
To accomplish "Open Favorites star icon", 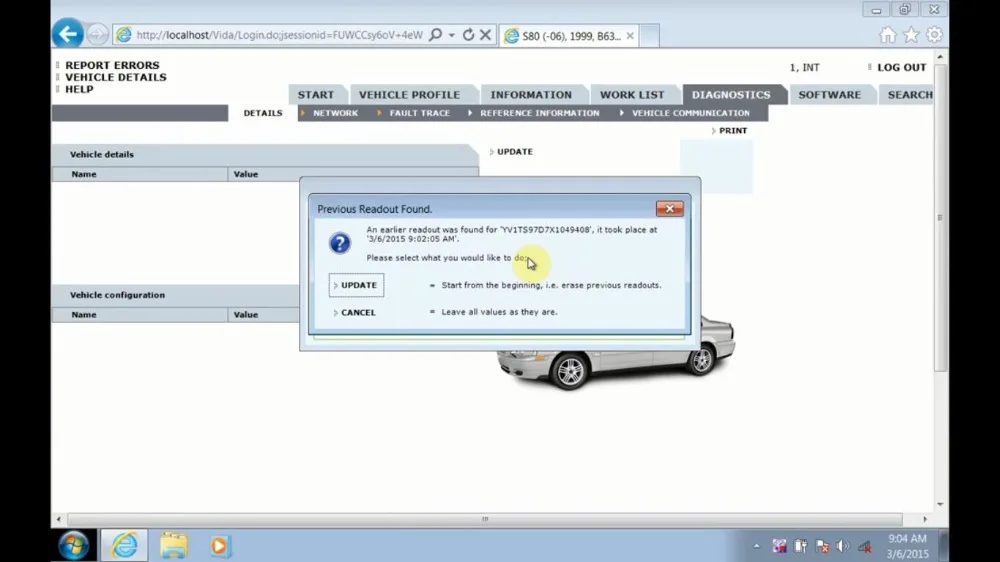I will (x=911, y=35).
